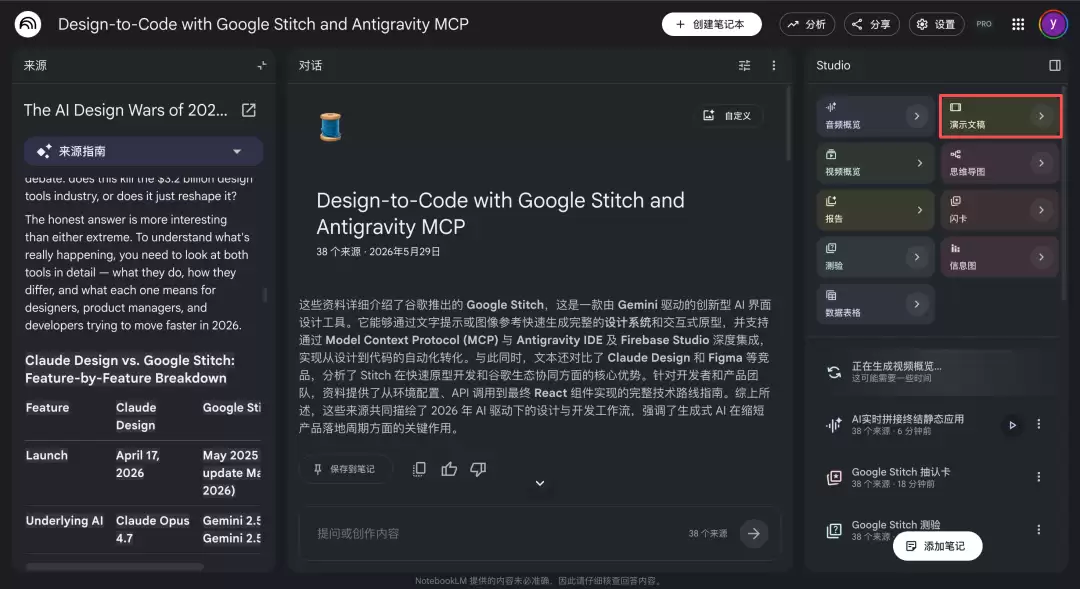This screenshot has width=1080, height=589.
Task: Generate a 思维导图 mind map
Action: click(x=999, y=163)
